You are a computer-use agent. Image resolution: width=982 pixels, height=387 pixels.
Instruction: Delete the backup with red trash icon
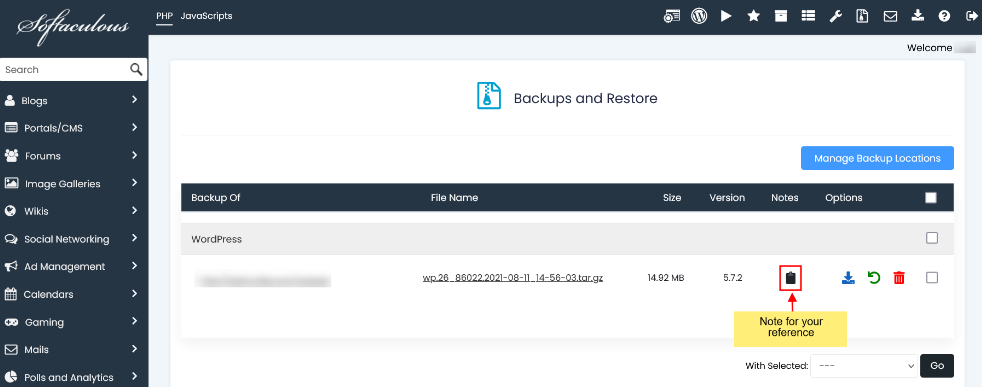coord(899,277)
